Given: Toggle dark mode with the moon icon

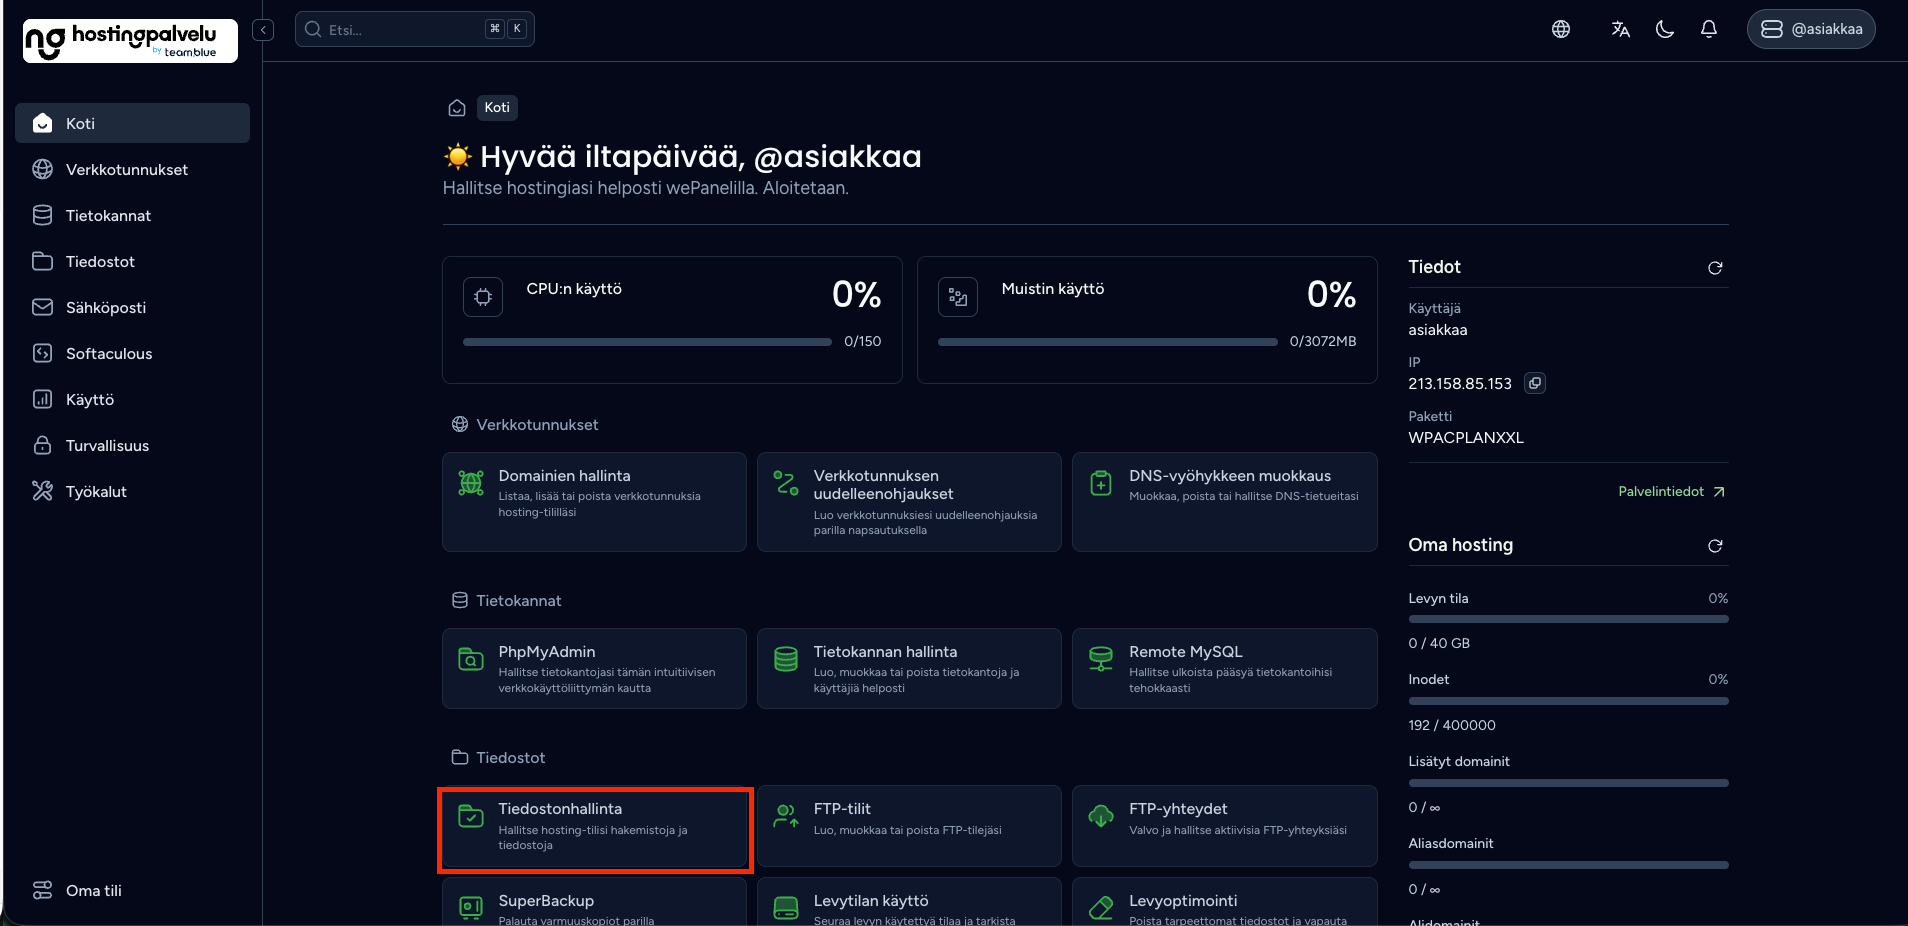Looking at the screenshot, I should [x=1665, y=29].
